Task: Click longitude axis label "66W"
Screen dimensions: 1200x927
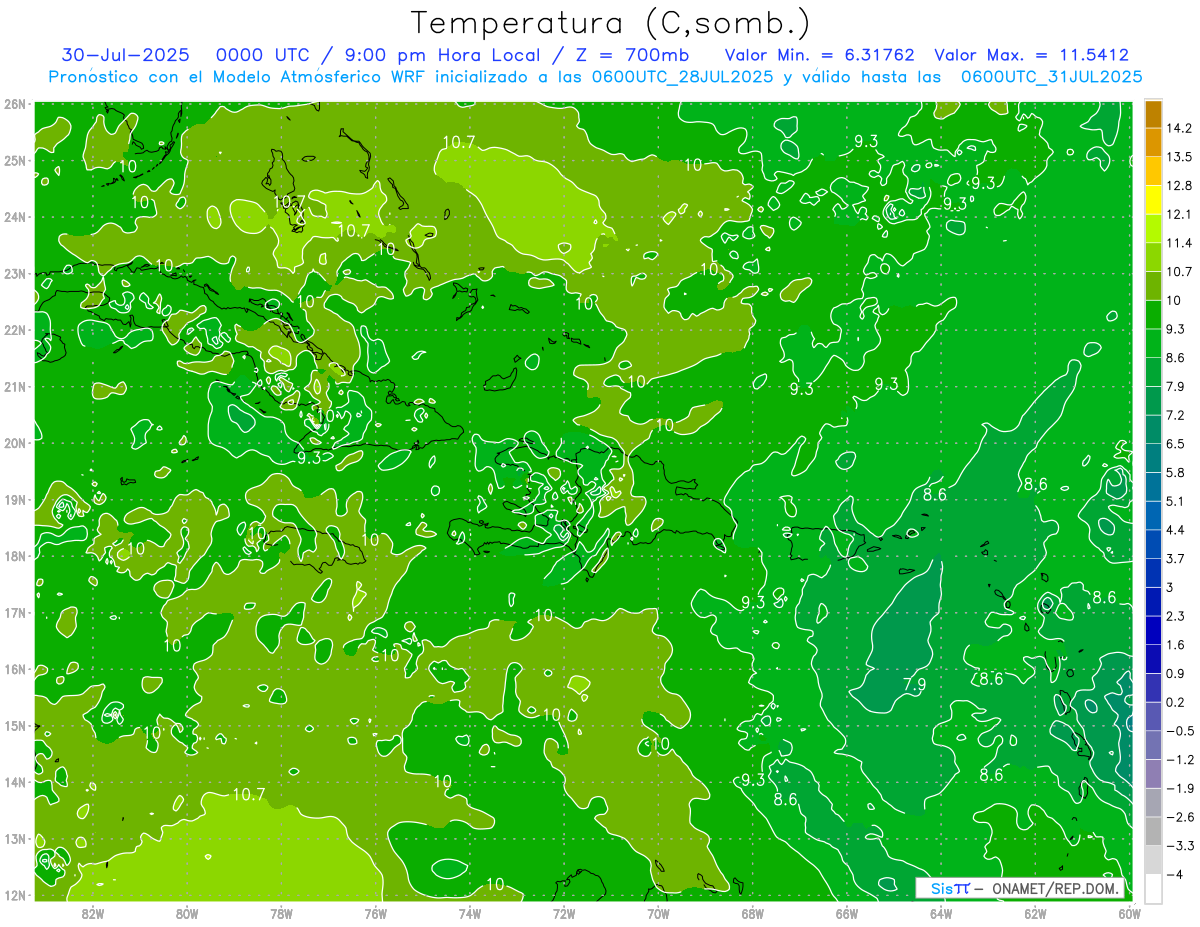Action: click(x=847, y=913)
